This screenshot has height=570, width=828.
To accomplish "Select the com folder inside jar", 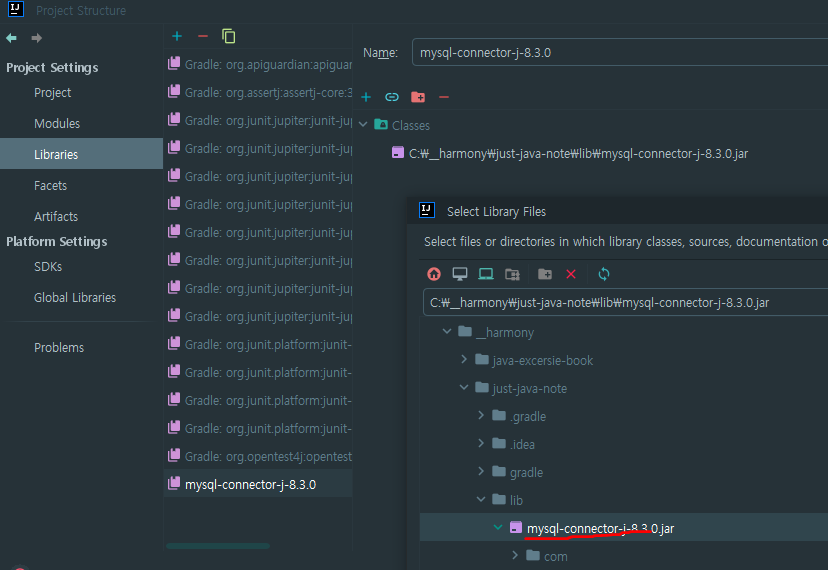I will (x=556, y=556).
